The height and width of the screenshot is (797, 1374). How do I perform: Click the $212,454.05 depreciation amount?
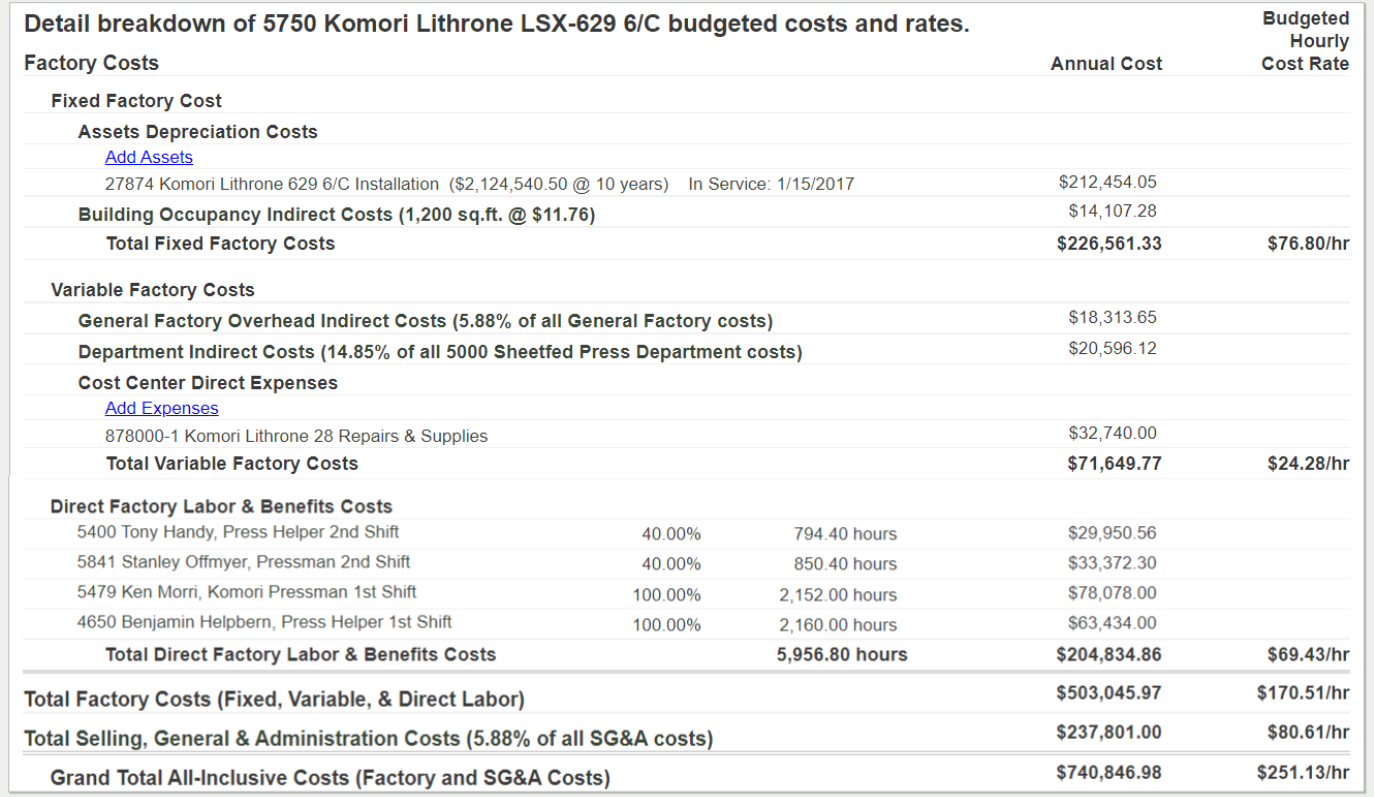click(1107, 182)
